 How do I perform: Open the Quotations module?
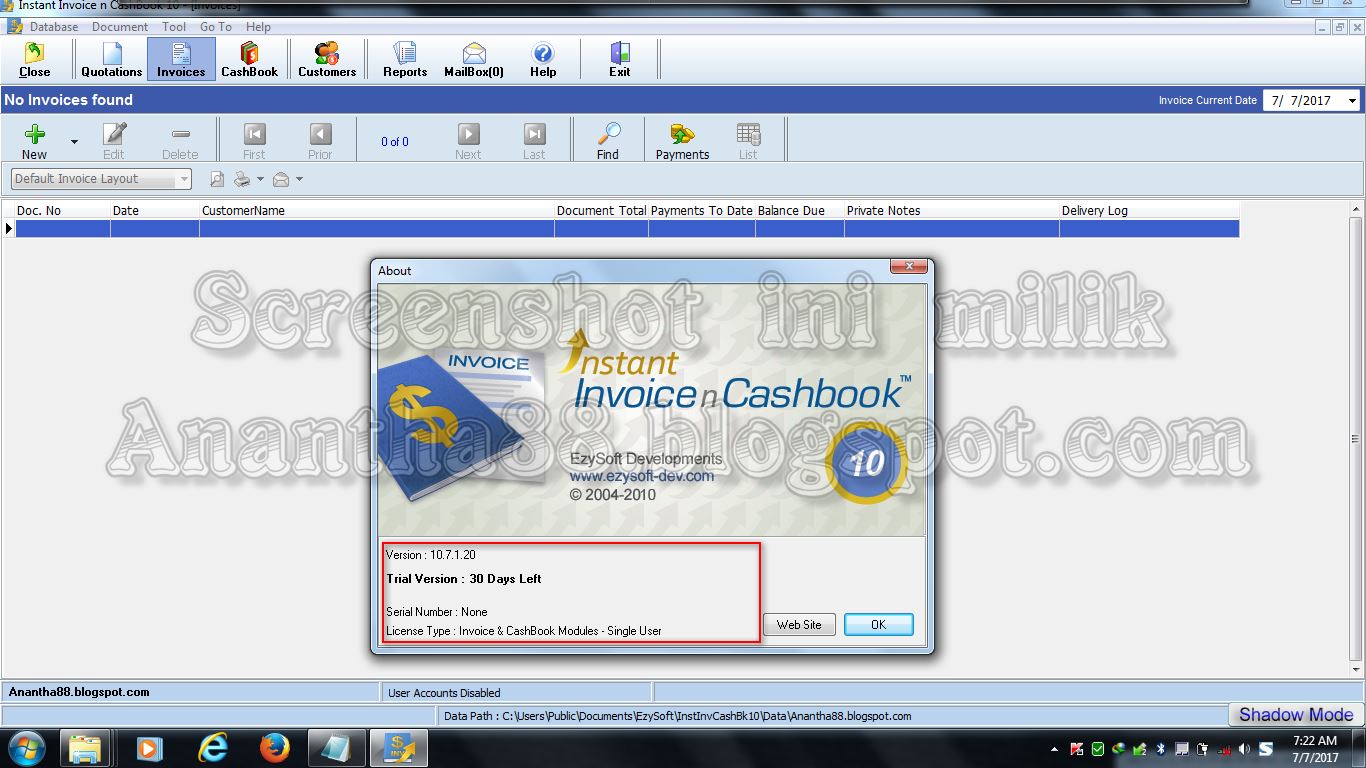(111, 59)
